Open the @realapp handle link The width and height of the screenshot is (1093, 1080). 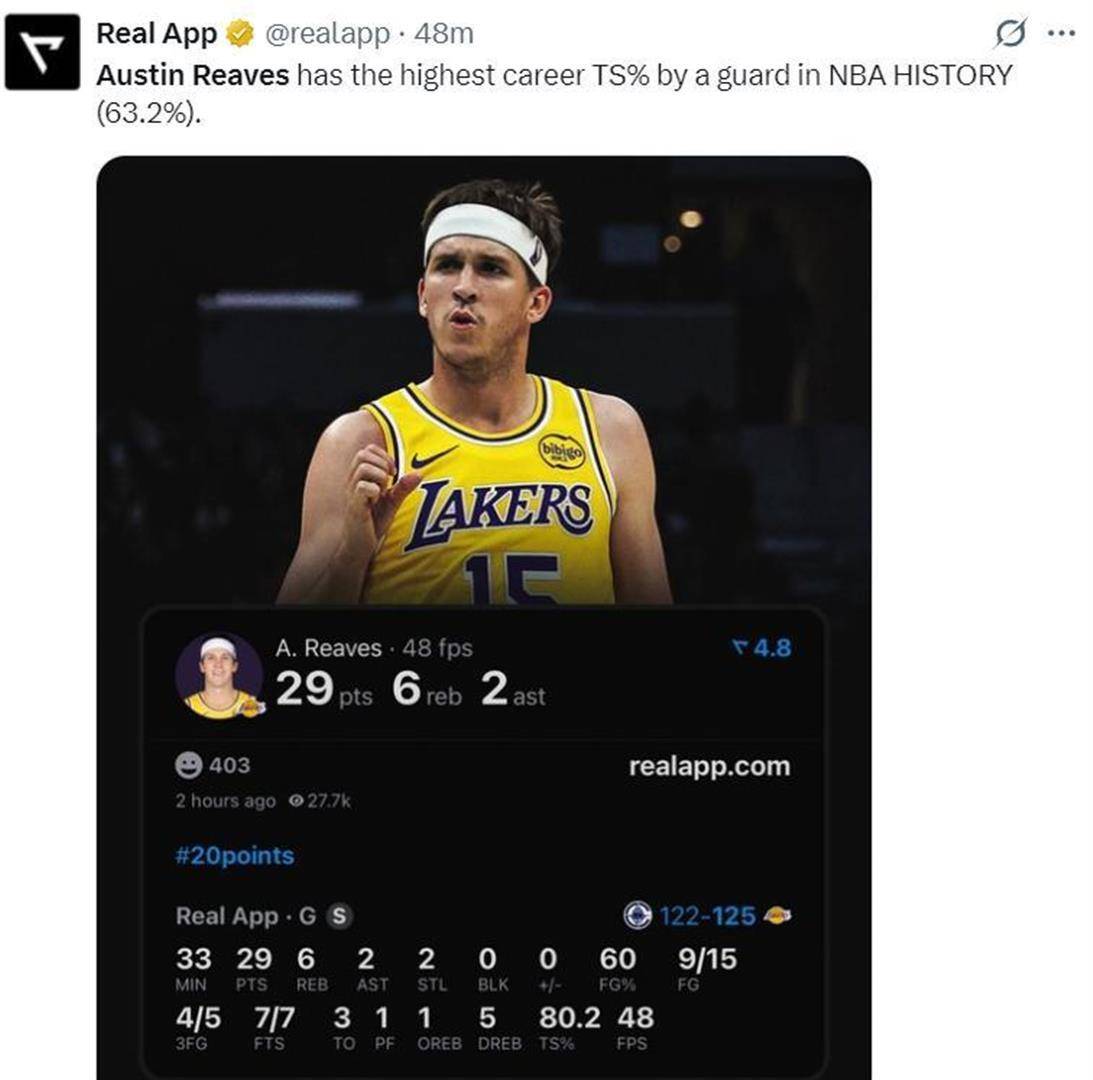point(326,35)
